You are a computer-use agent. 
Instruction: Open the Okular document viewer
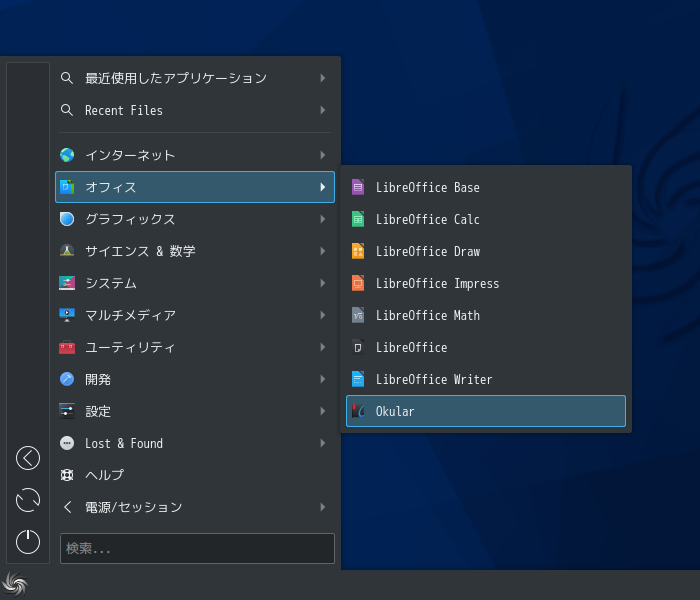click(486, 411)
